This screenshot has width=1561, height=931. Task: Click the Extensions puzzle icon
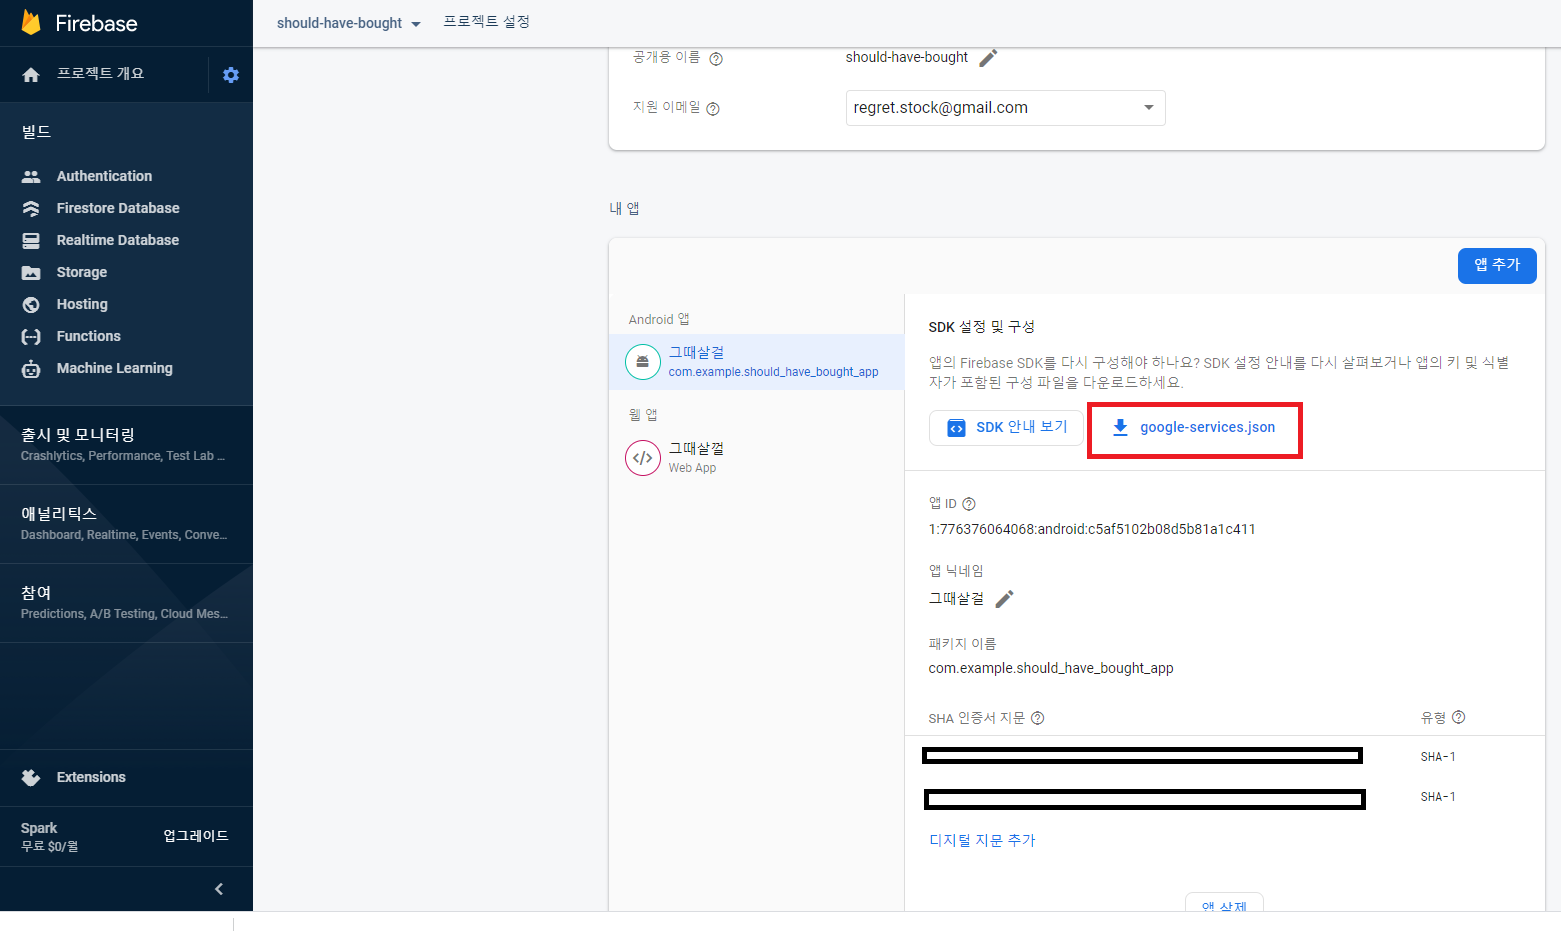point(31,777)
